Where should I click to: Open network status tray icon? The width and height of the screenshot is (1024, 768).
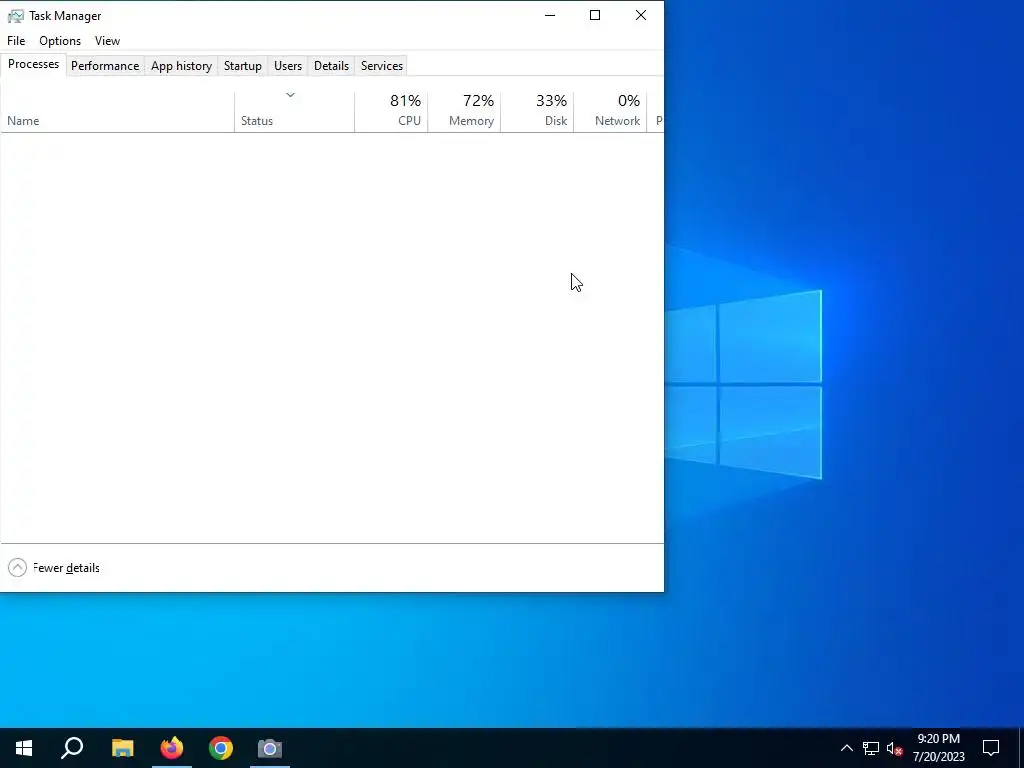(x=871, y=748)
